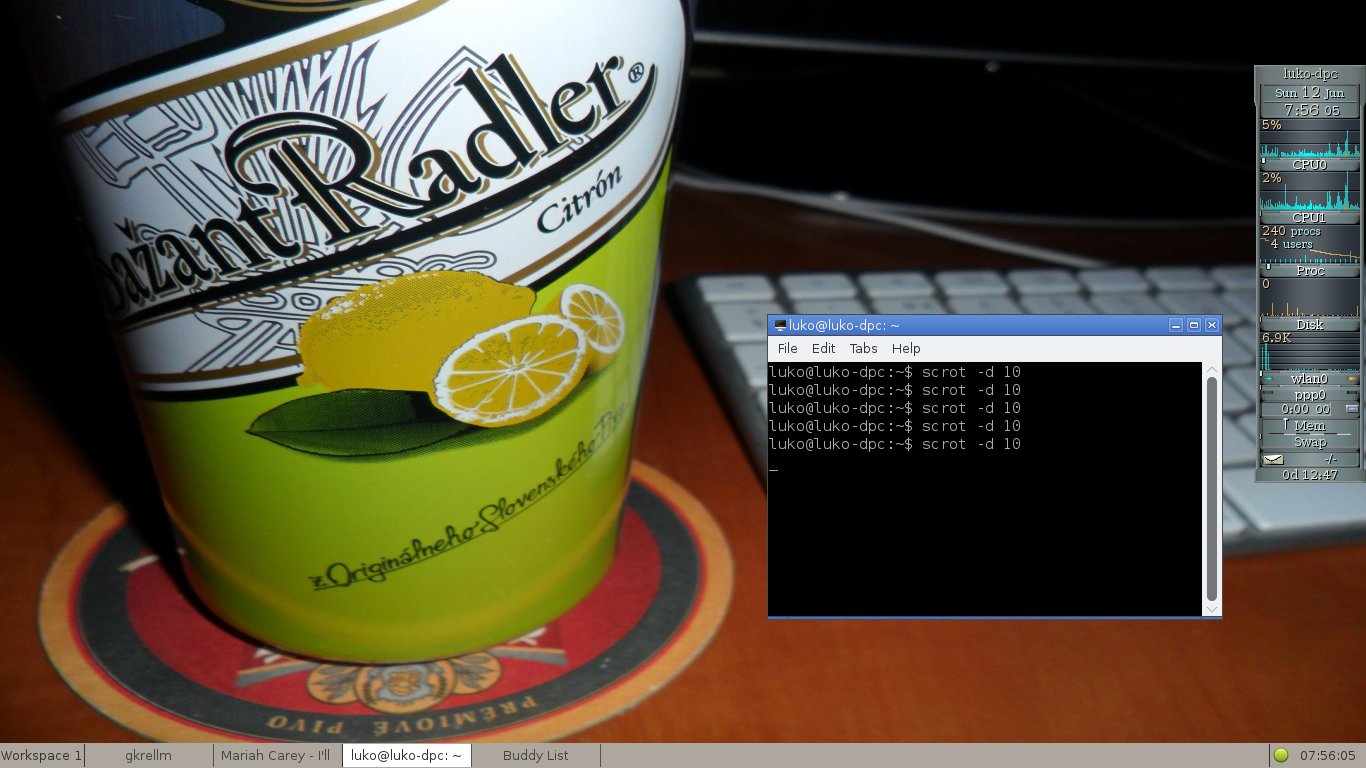Click the Swap meter in gkrellm
Viewport: 1366px width, 768px height.
click(1310, 442)
